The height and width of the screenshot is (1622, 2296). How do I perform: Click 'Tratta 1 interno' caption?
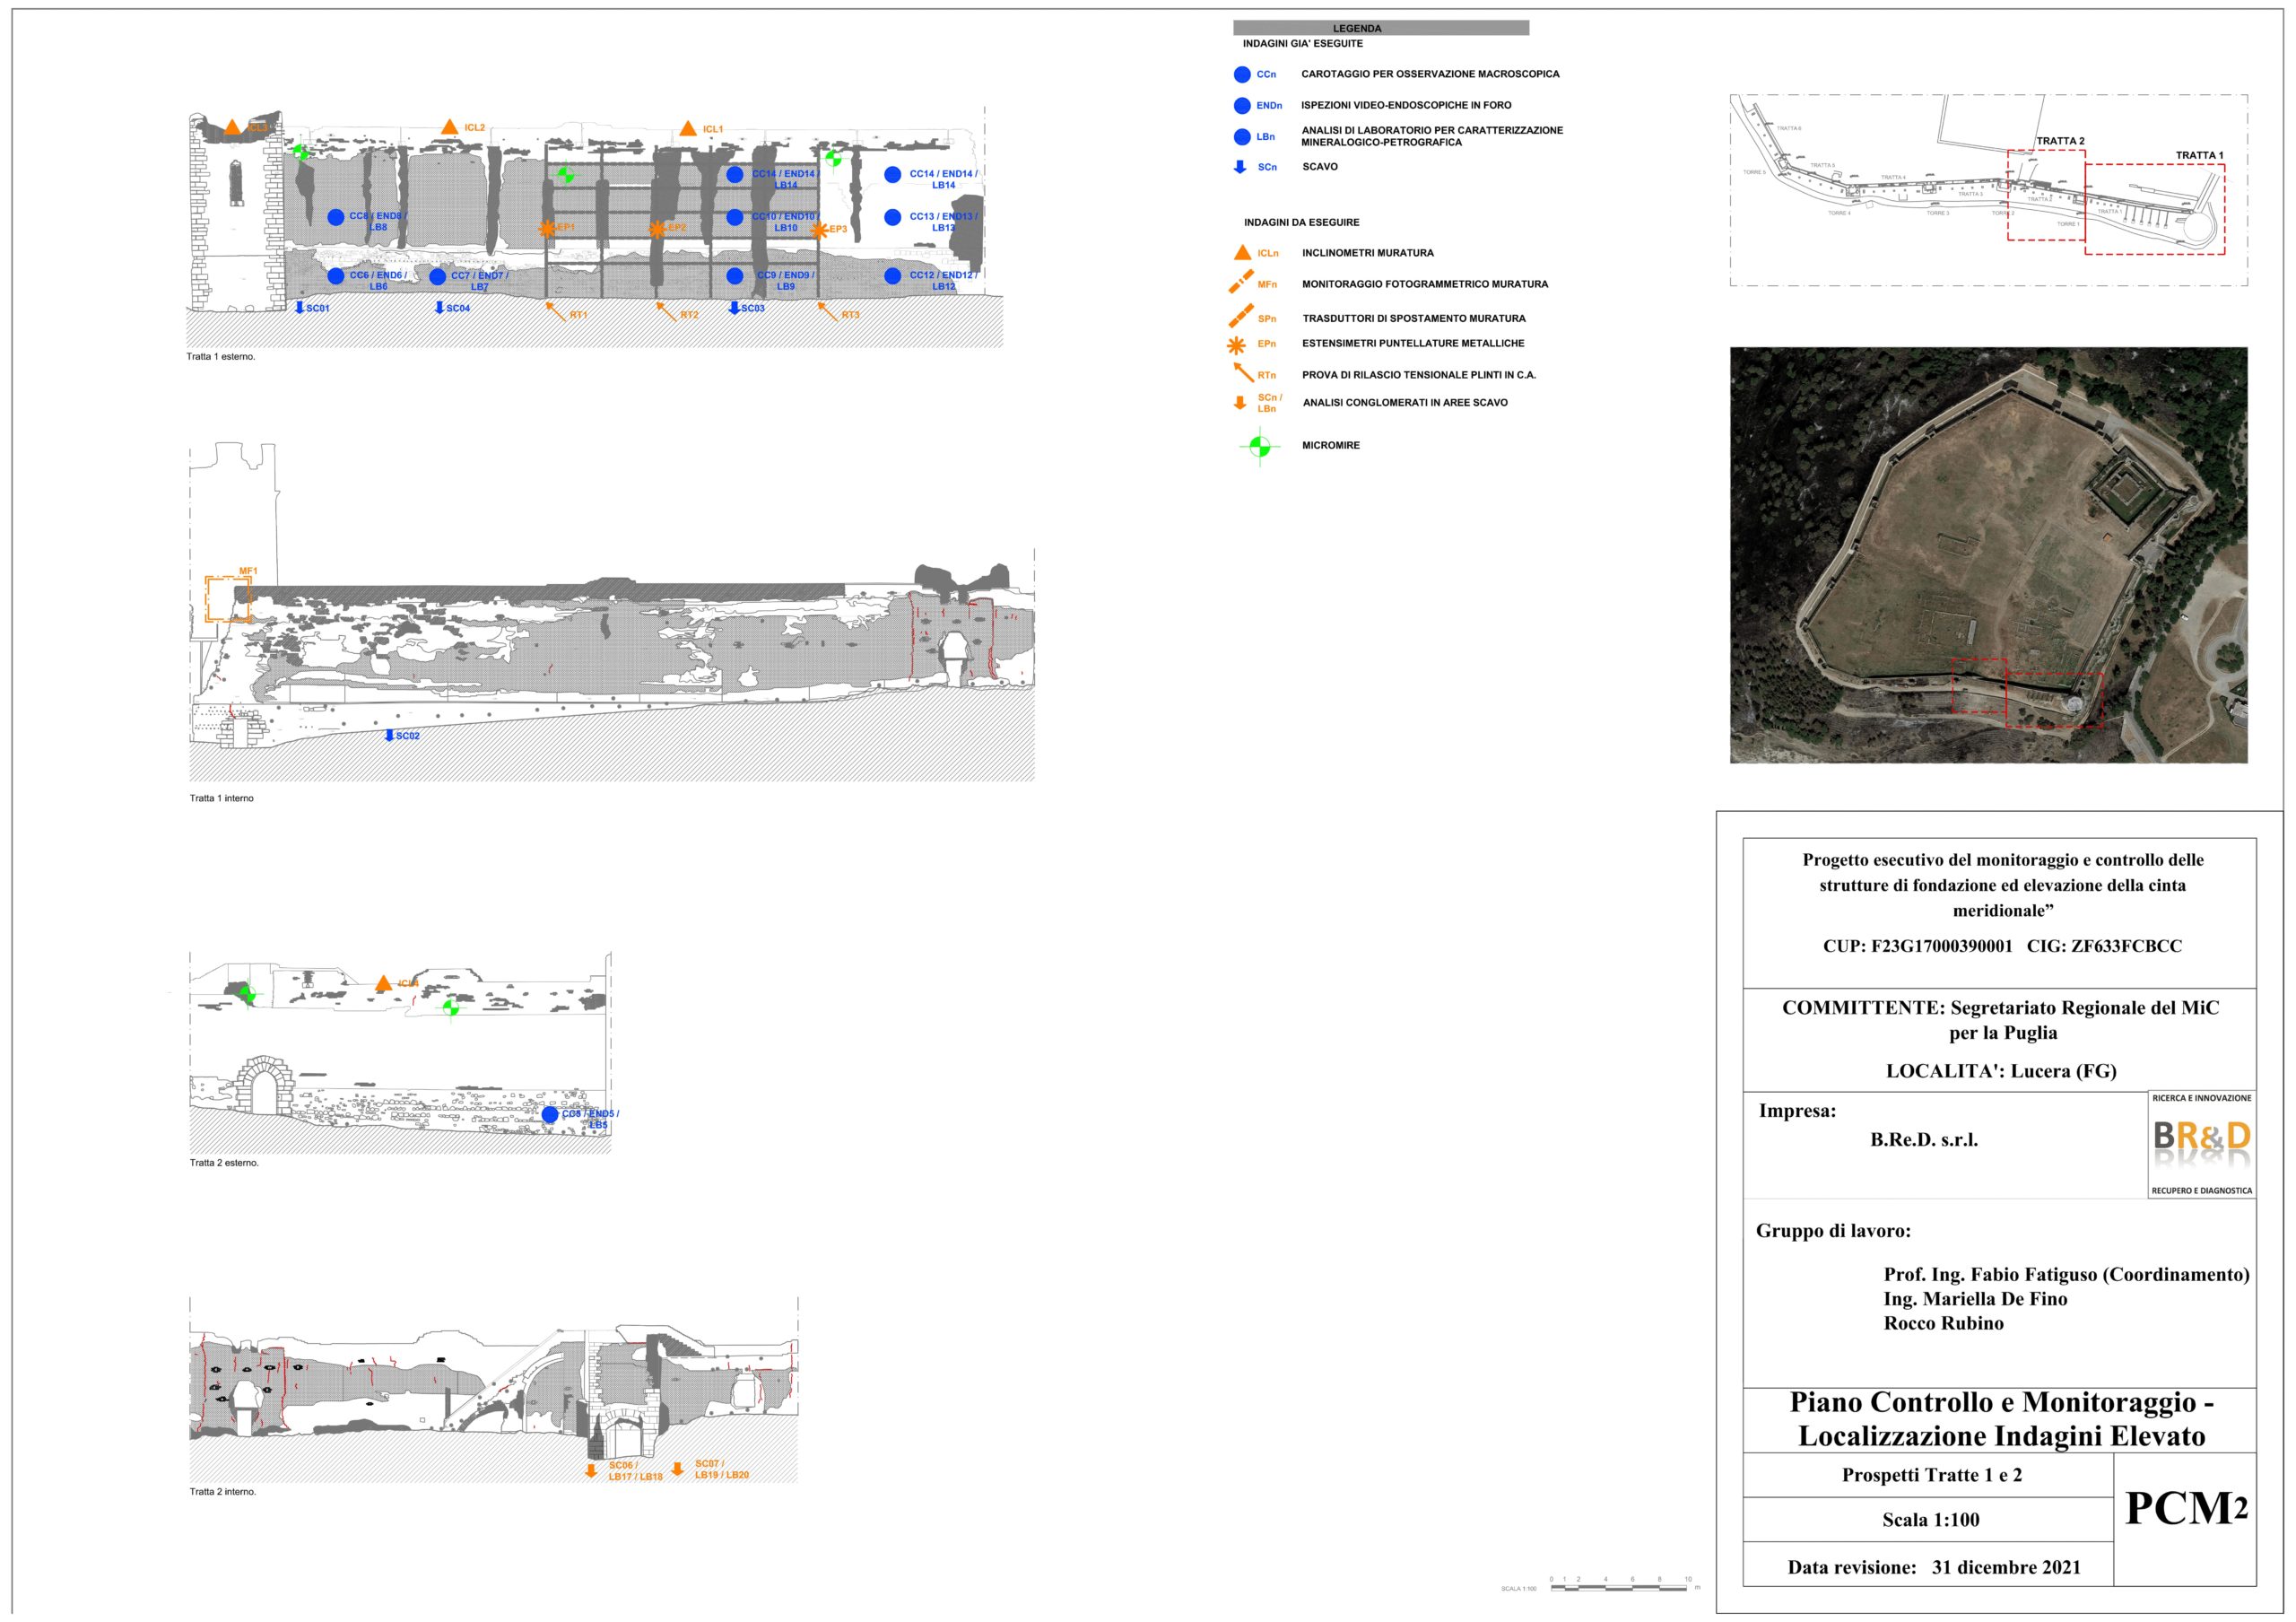[x=222, y=798]
